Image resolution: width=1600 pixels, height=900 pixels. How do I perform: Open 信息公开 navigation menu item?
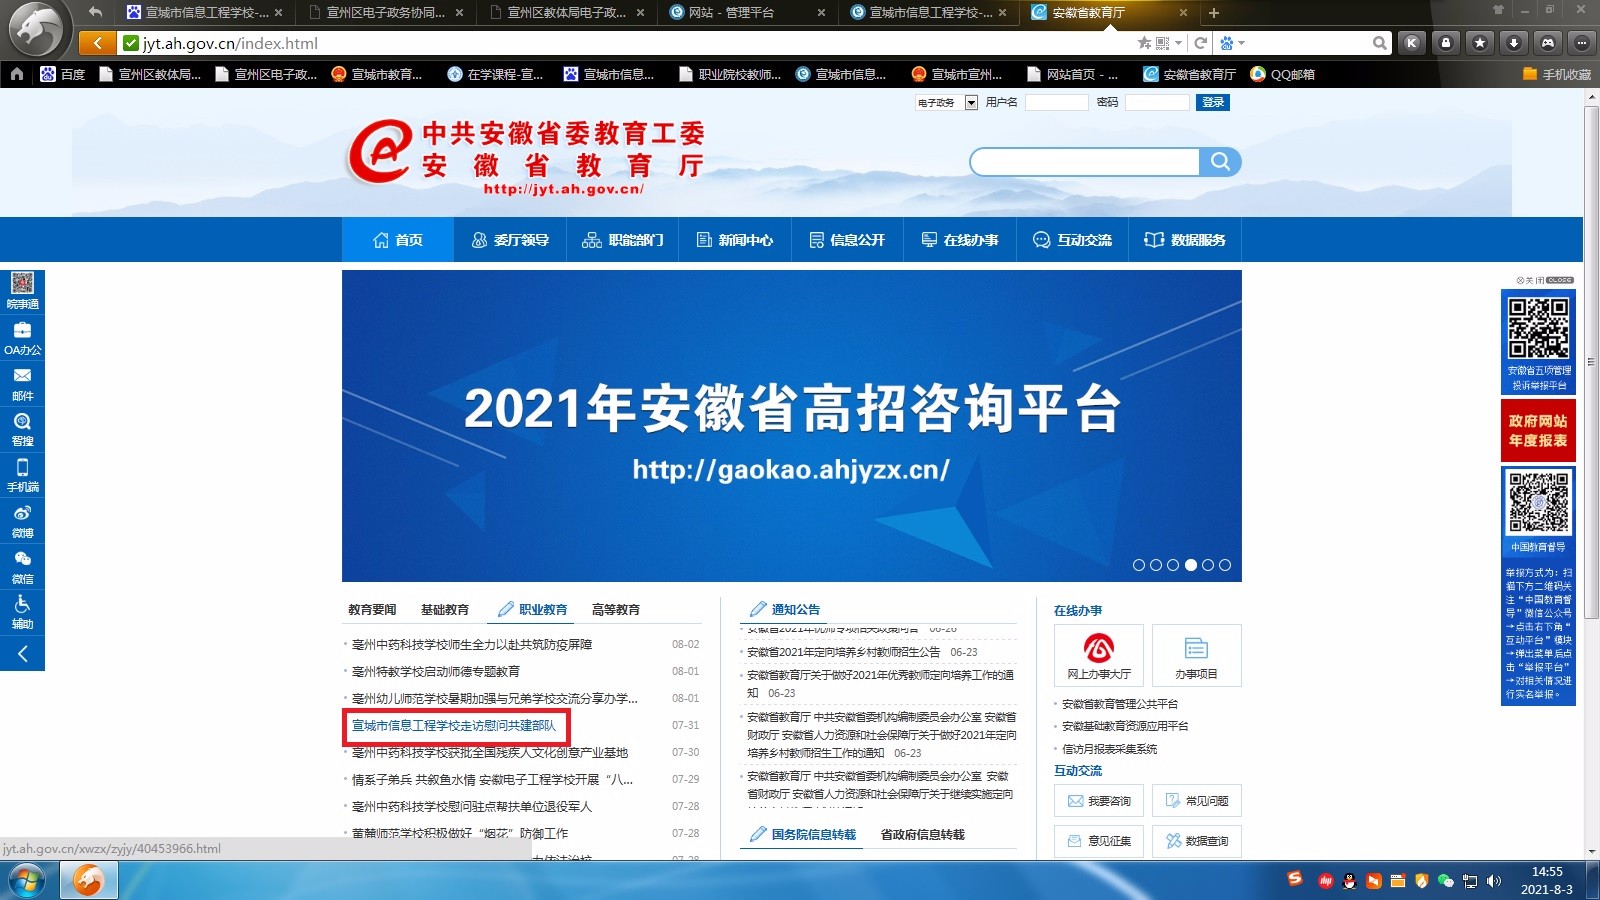coord(847,240)
